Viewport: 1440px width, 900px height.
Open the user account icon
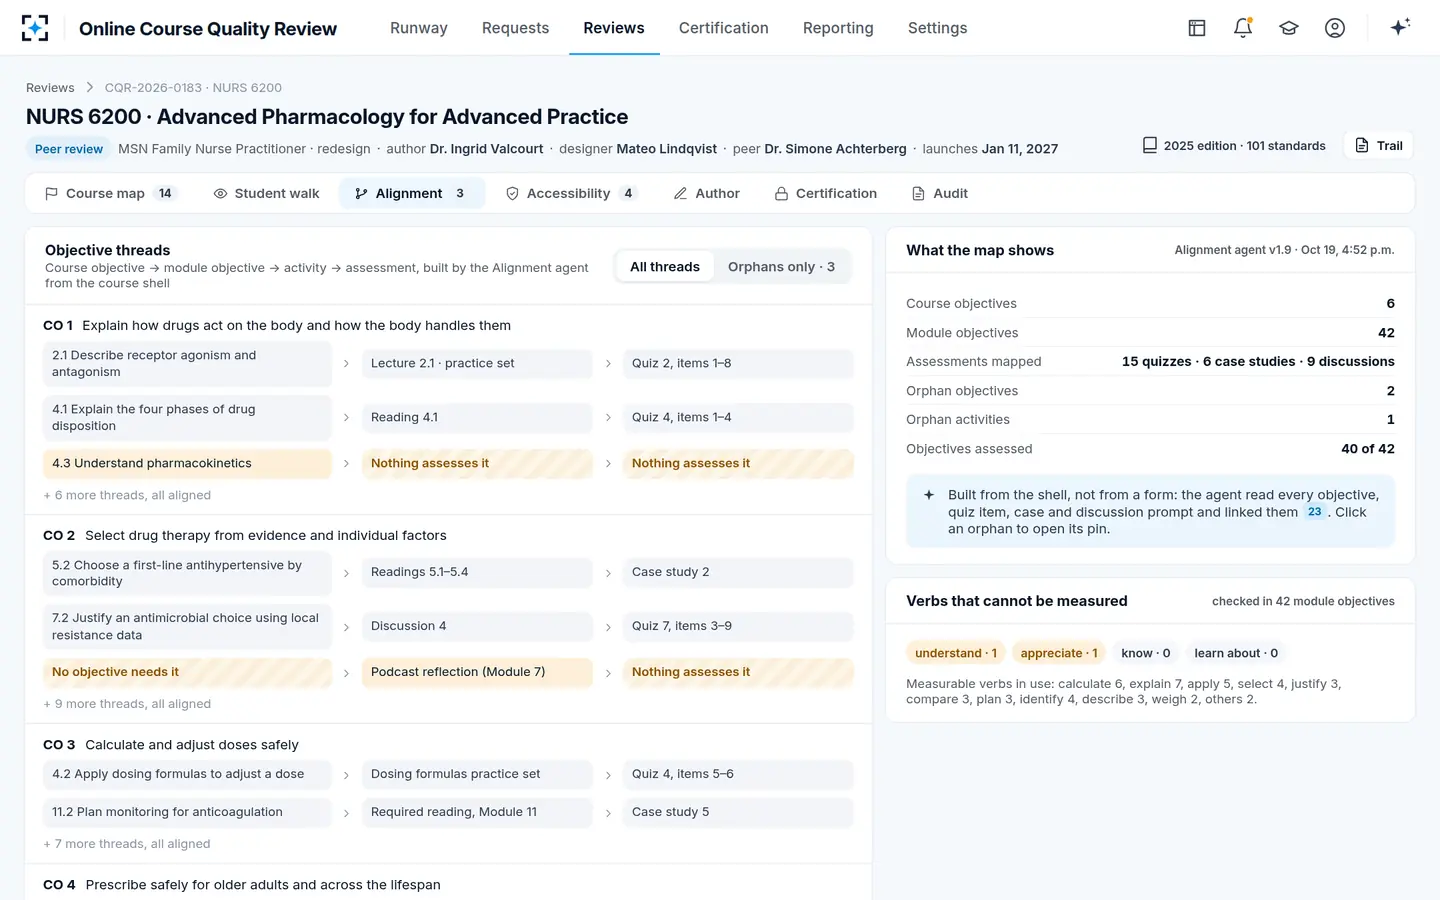(1335, 28)
